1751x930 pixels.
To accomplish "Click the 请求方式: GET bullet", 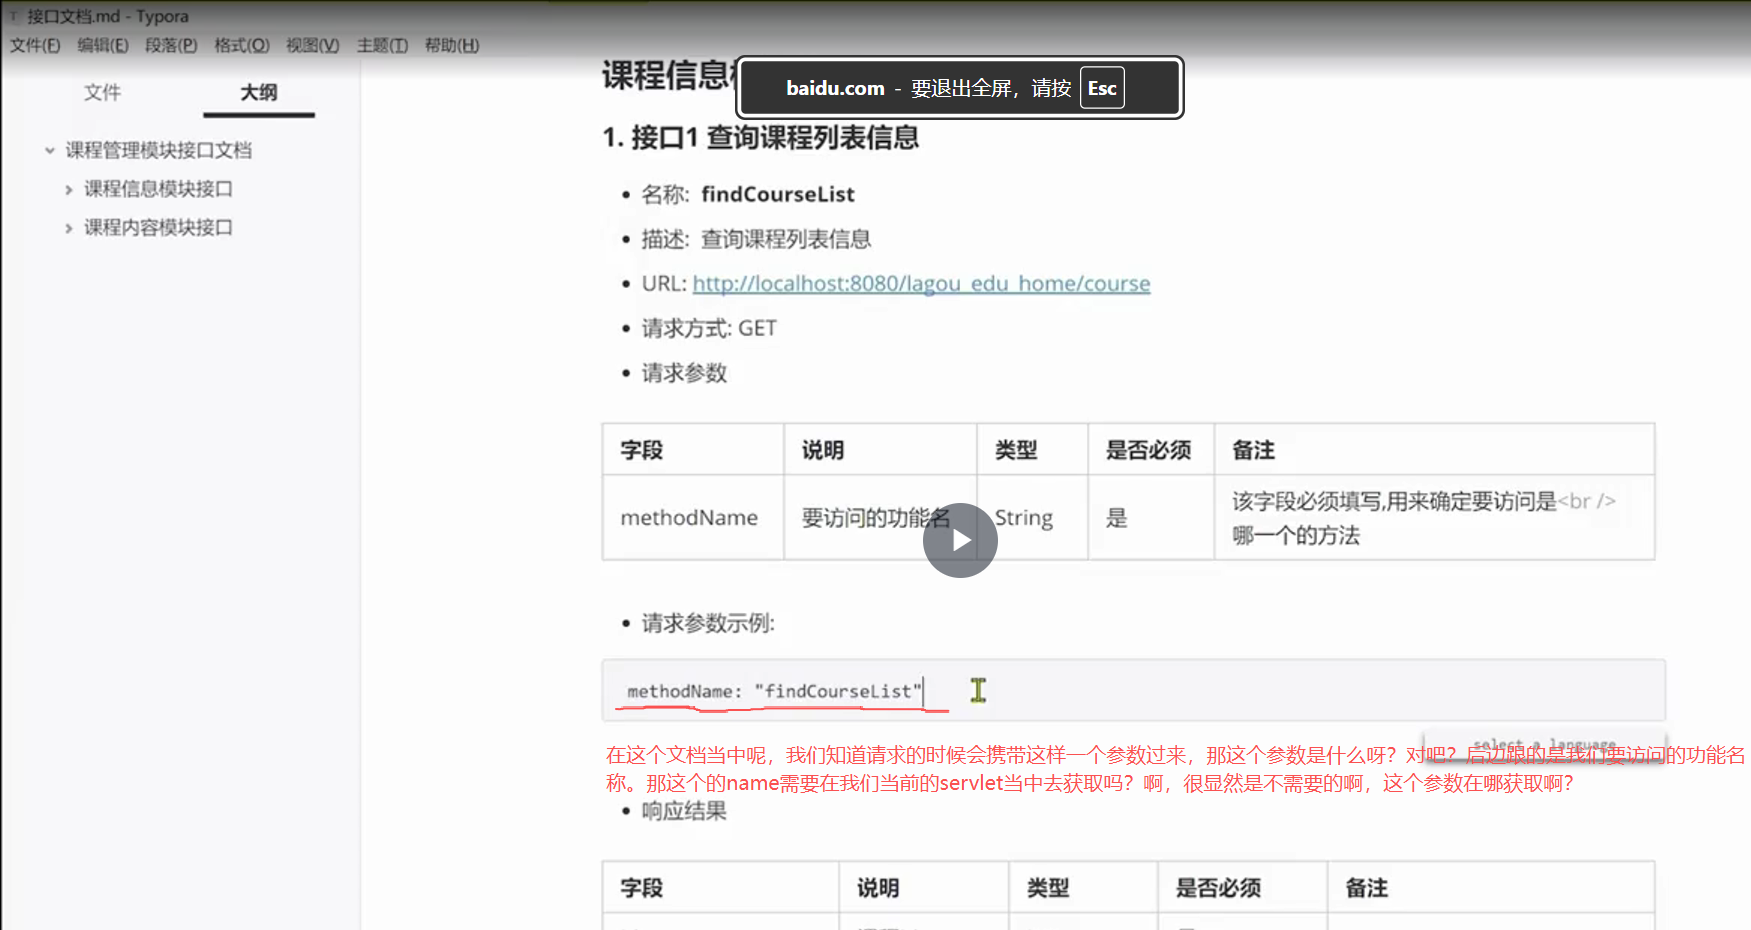I will point(709,328).
